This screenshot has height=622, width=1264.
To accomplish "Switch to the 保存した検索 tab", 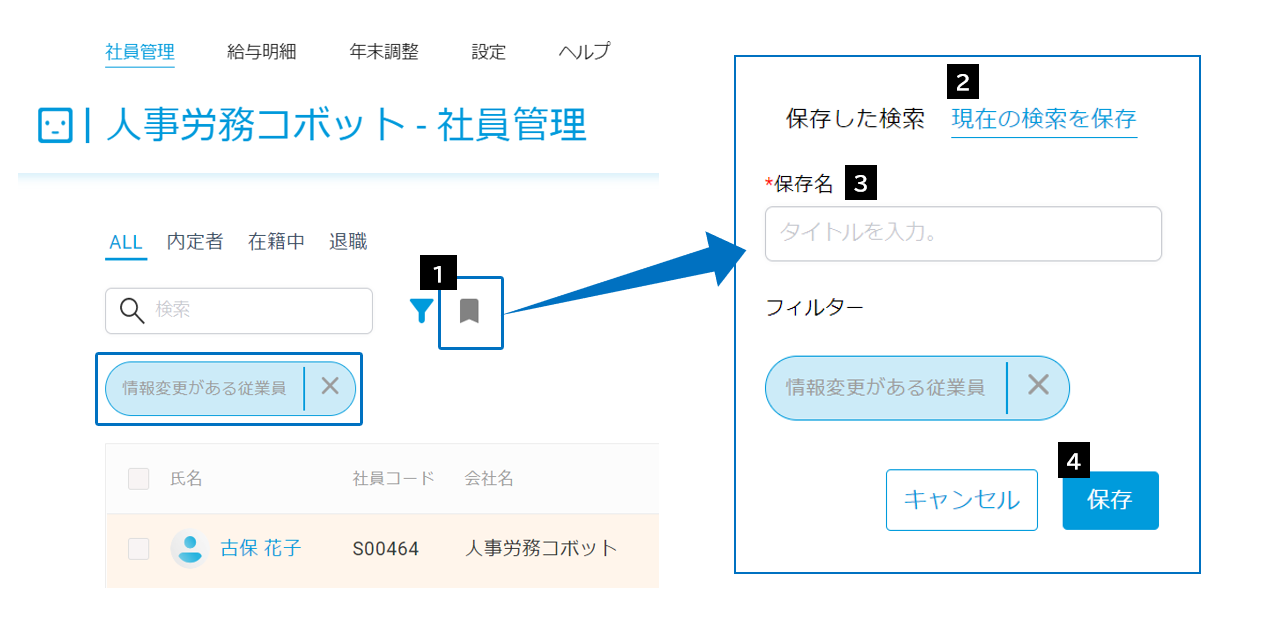I will pos(856,119).
